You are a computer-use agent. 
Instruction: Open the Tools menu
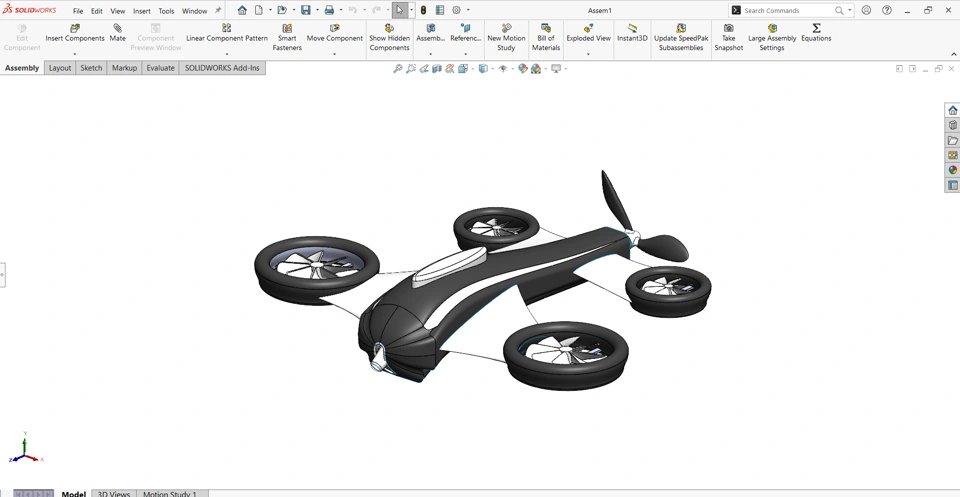tap(166, 11)
